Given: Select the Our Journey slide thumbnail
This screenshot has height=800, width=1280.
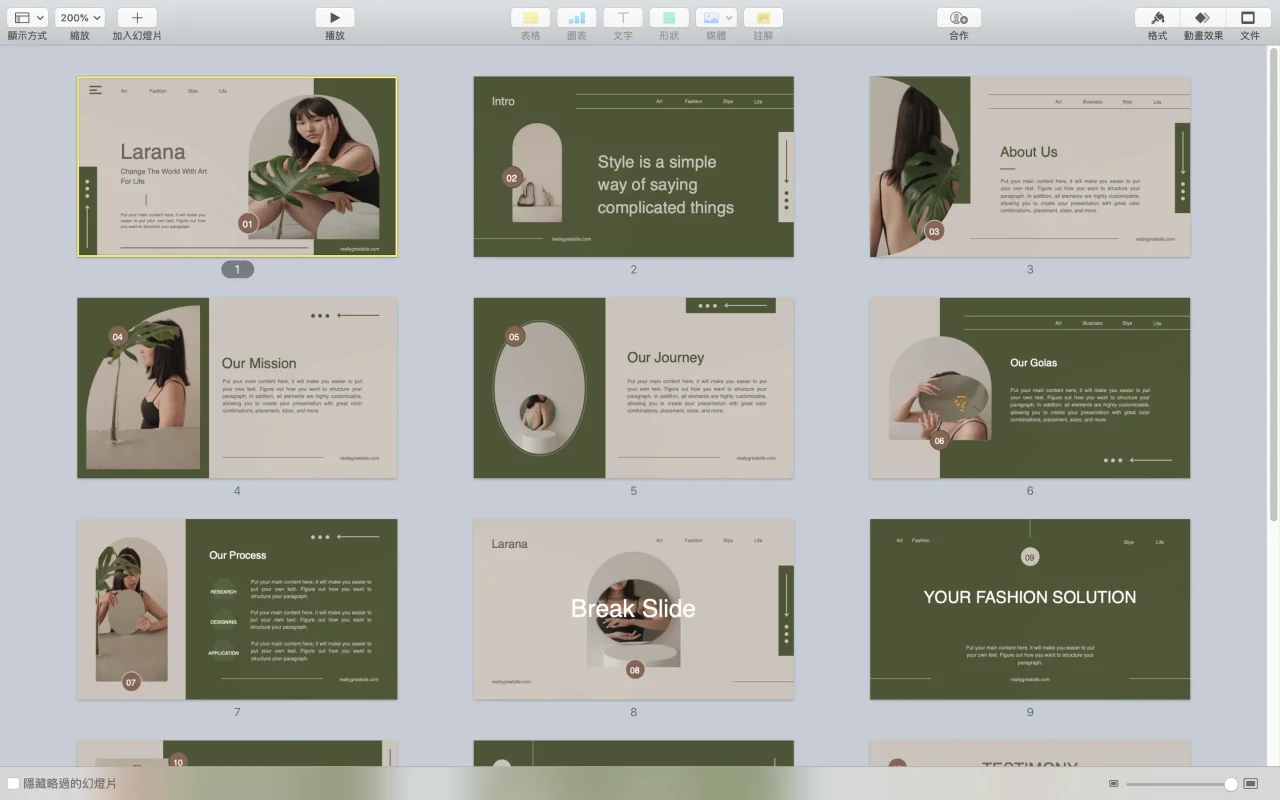Looking at the screenshot, I should tap(634, 388).
